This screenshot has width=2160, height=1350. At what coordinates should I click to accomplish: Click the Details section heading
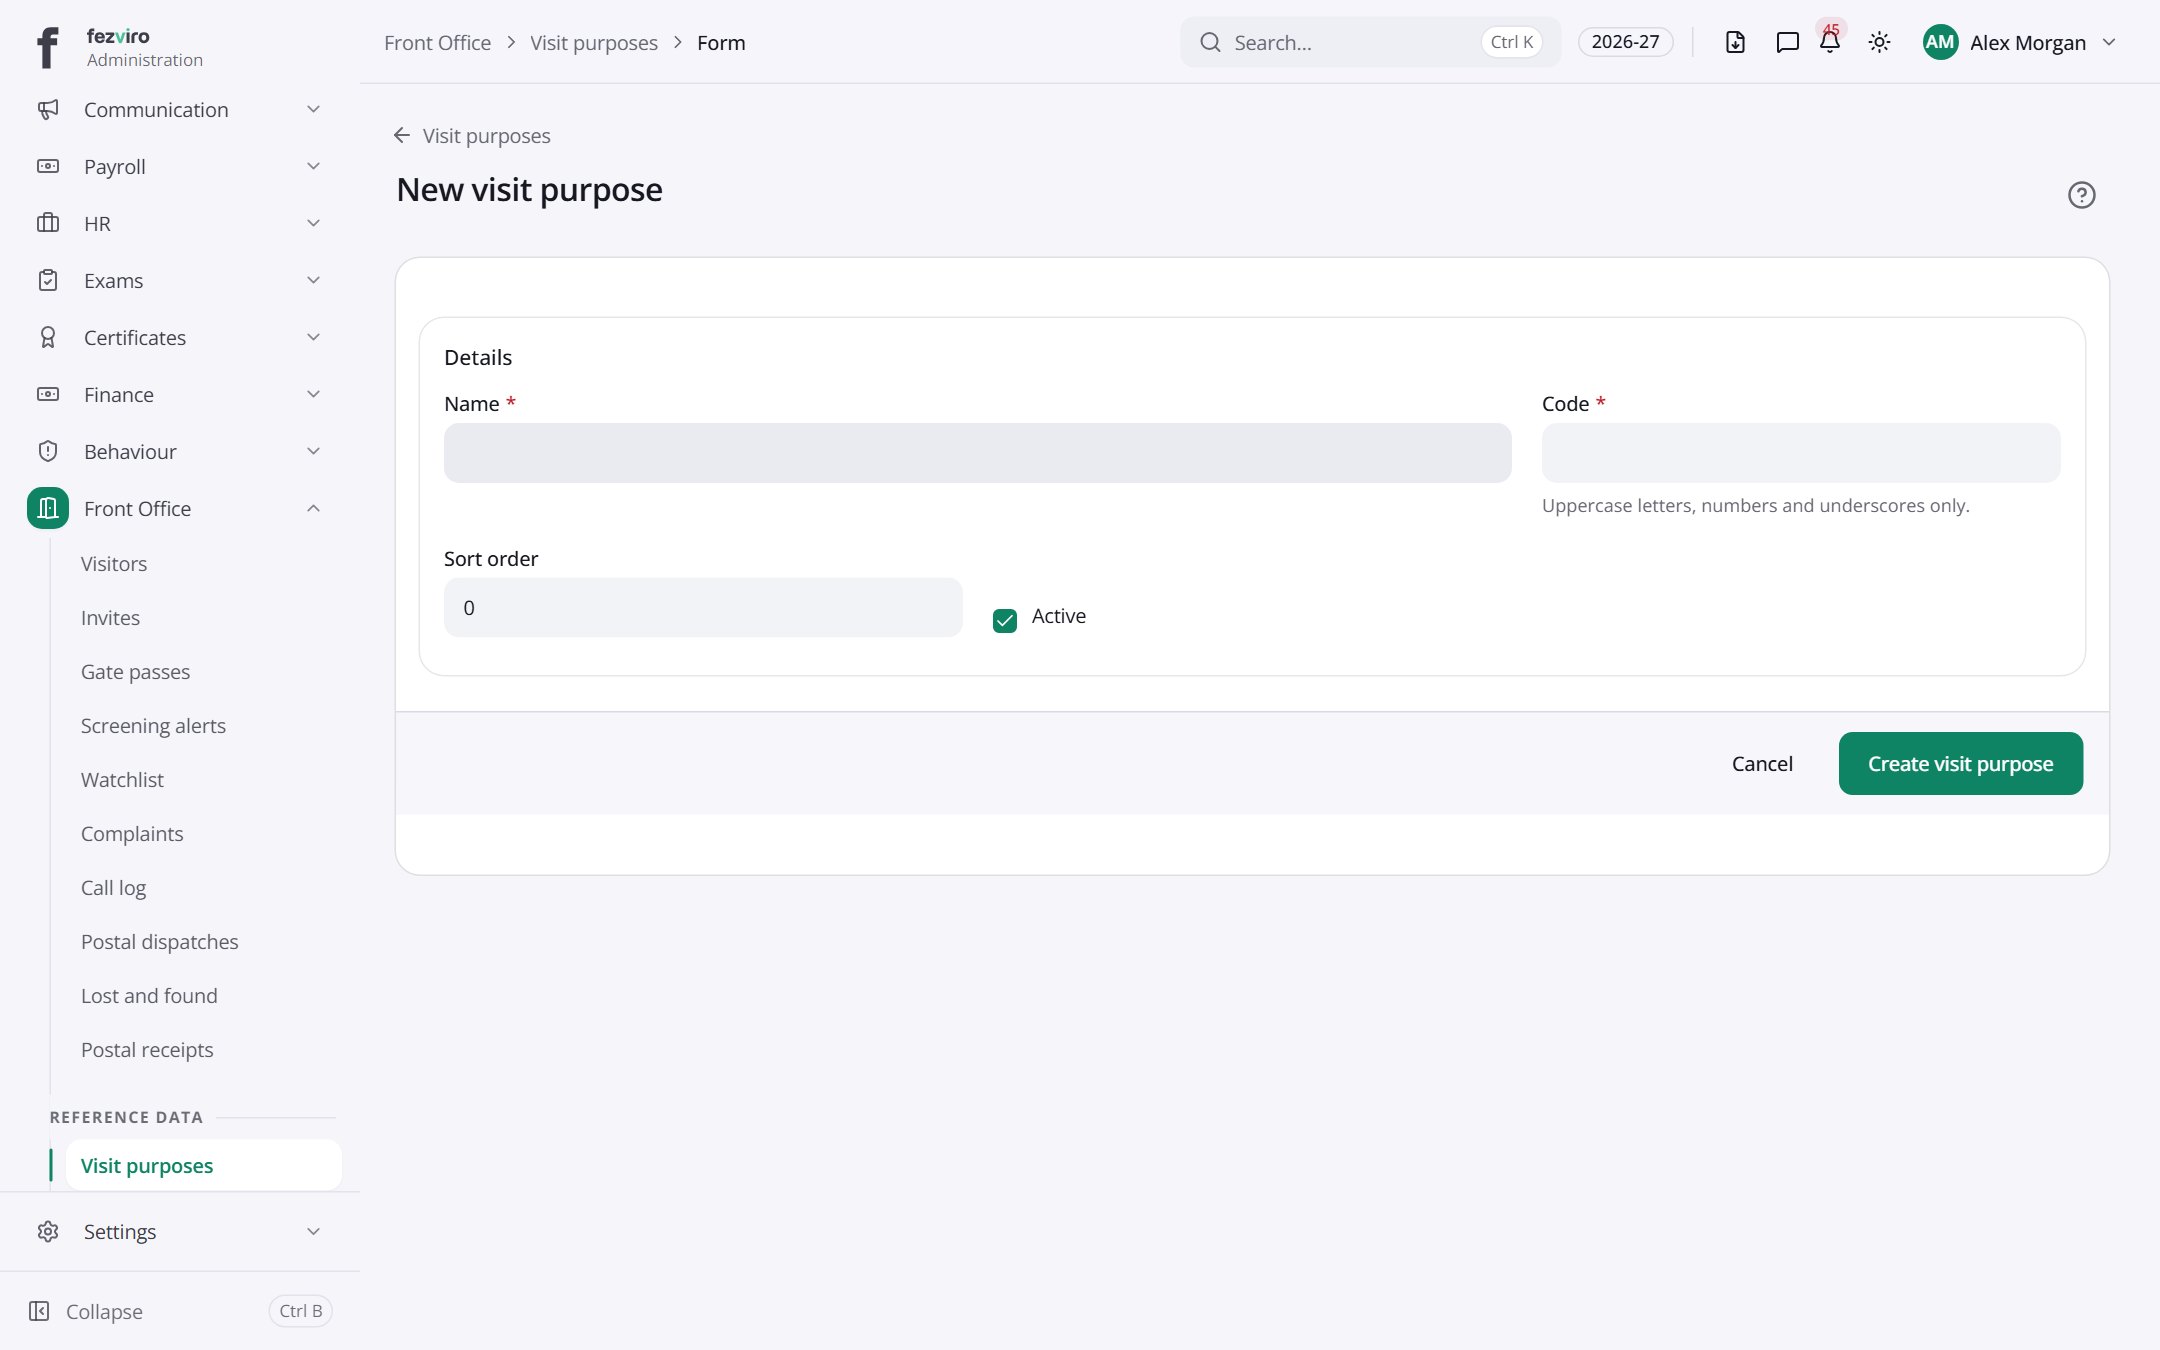(x=478, y=358)
